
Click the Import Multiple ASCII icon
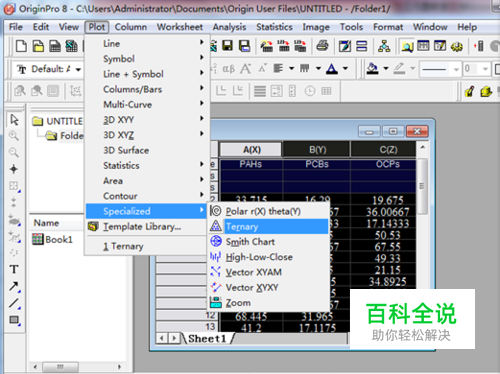coord(300,46)
